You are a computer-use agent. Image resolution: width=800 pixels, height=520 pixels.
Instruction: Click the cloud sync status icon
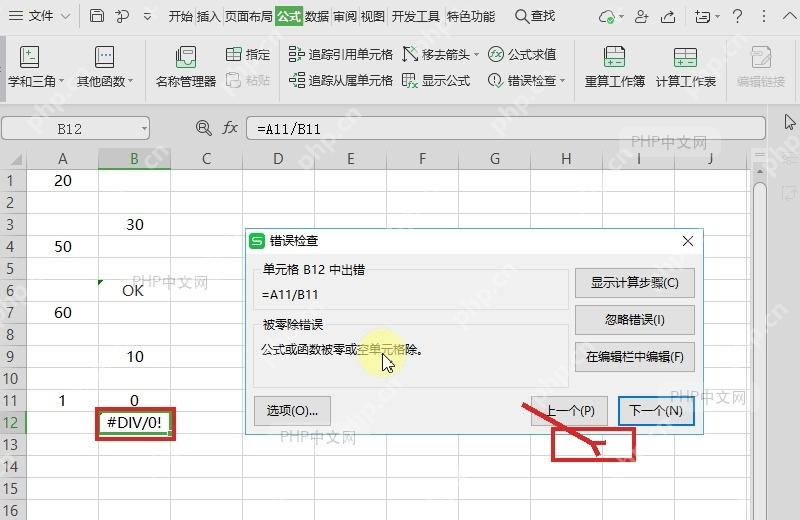(x=607, y=17)
